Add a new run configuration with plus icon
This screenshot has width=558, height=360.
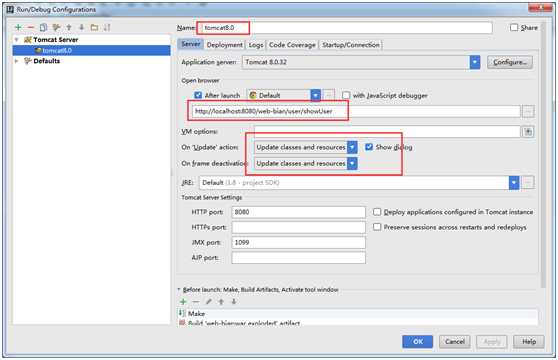coord(18,27)
